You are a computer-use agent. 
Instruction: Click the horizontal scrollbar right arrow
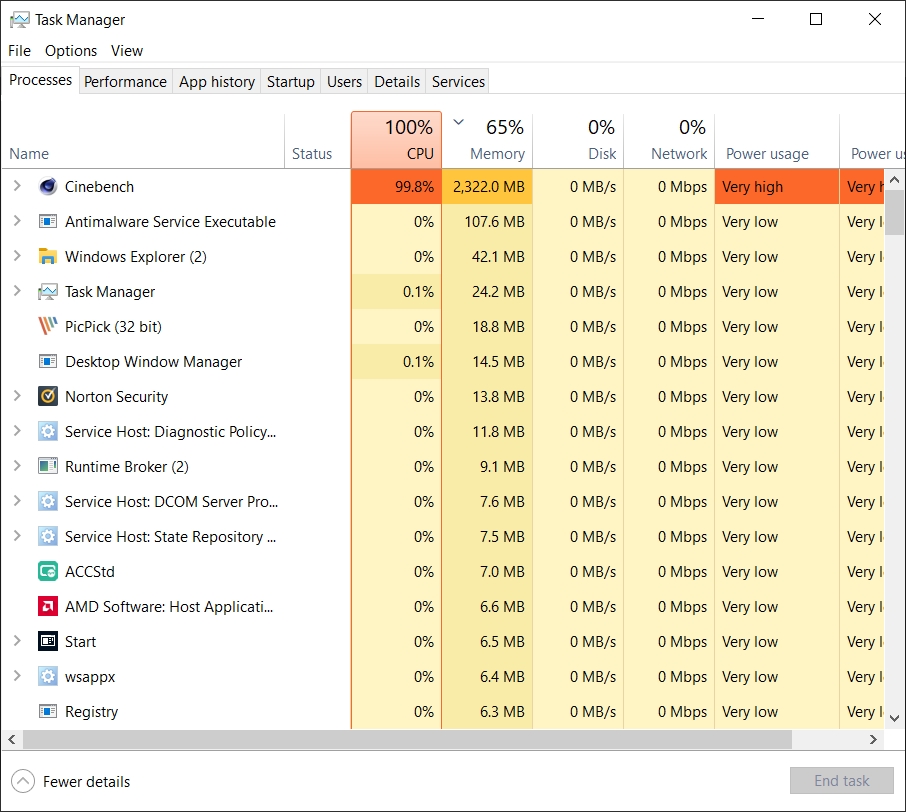(x=873, y=739)
